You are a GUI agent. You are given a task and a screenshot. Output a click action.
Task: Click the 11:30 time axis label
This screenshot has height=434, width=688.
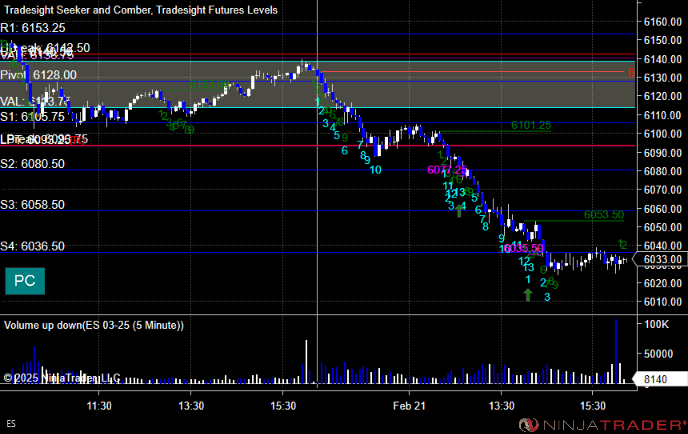pos(99,406)
